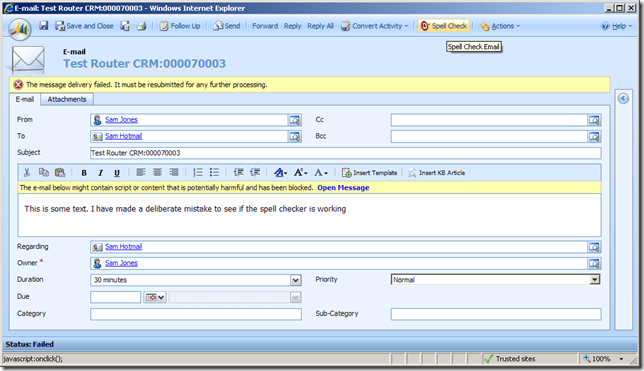Screen dimensions: 644x371
Task: Click the CRM logo icon
Action: [20, 29]
